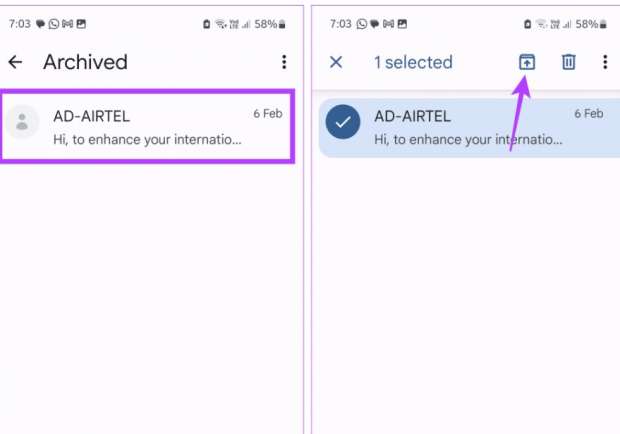Tap the back arrow beside Archived
The height and width of the screenshot is (434, 620).
coord(15,62)
